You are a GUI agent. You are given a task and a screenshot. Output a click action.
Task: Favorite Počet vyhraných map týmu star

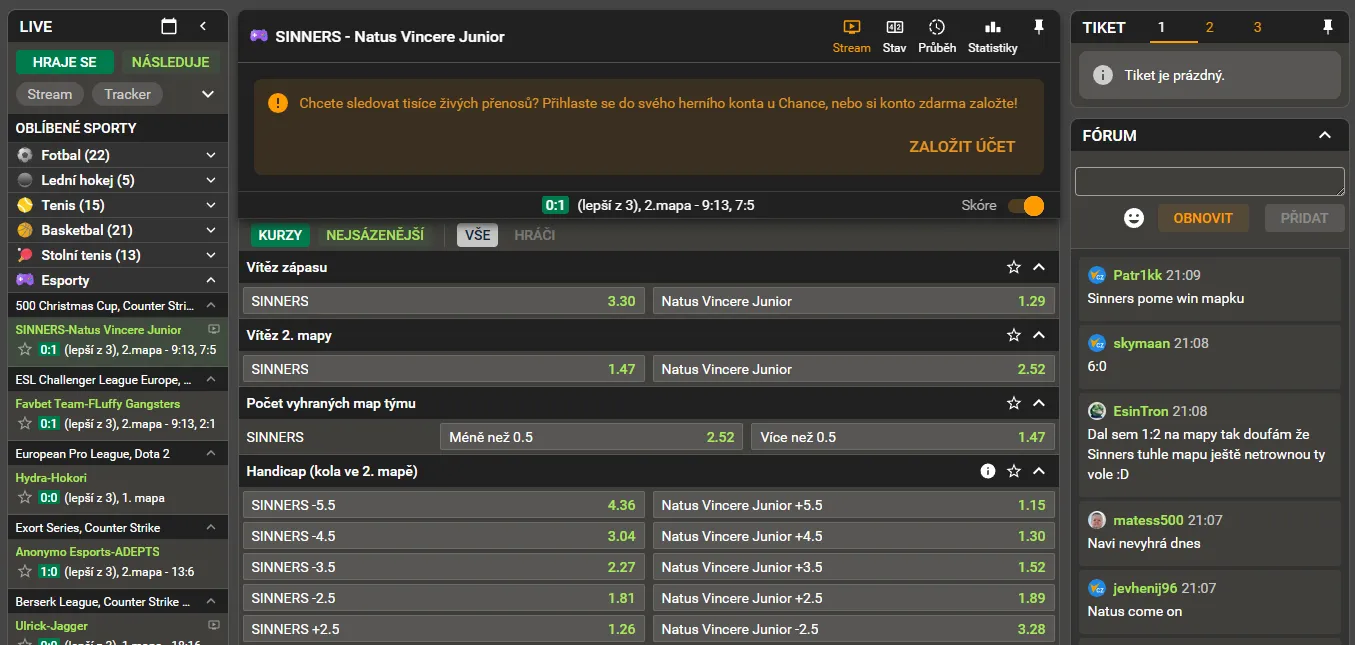1014,403
